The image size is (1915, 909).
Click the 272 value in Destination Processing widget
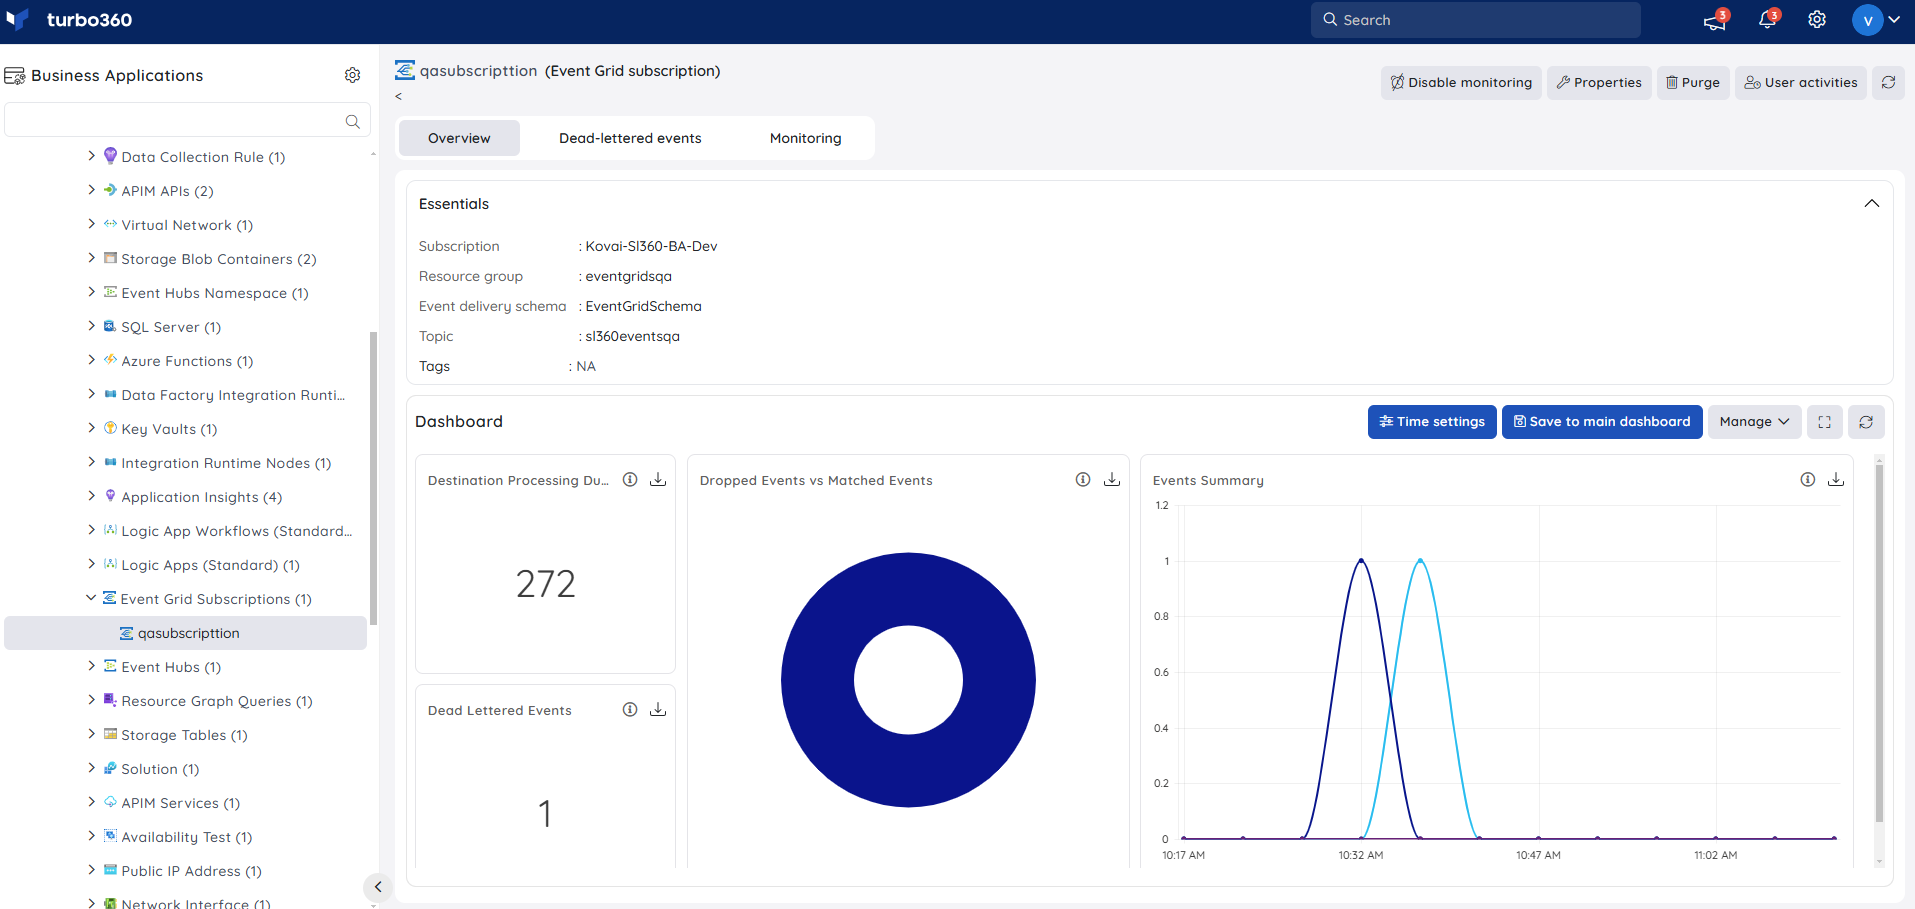tap(545, 584)
